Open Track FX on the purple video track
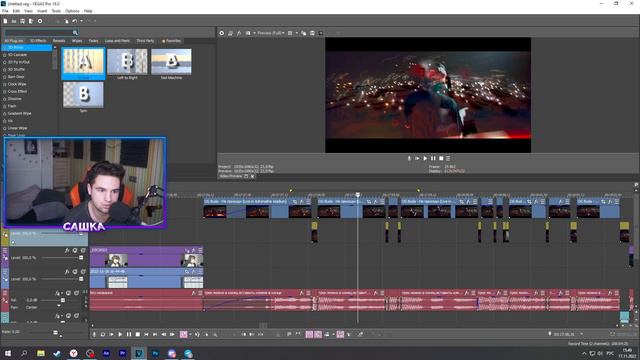The image size is (640, 360). 67,250
